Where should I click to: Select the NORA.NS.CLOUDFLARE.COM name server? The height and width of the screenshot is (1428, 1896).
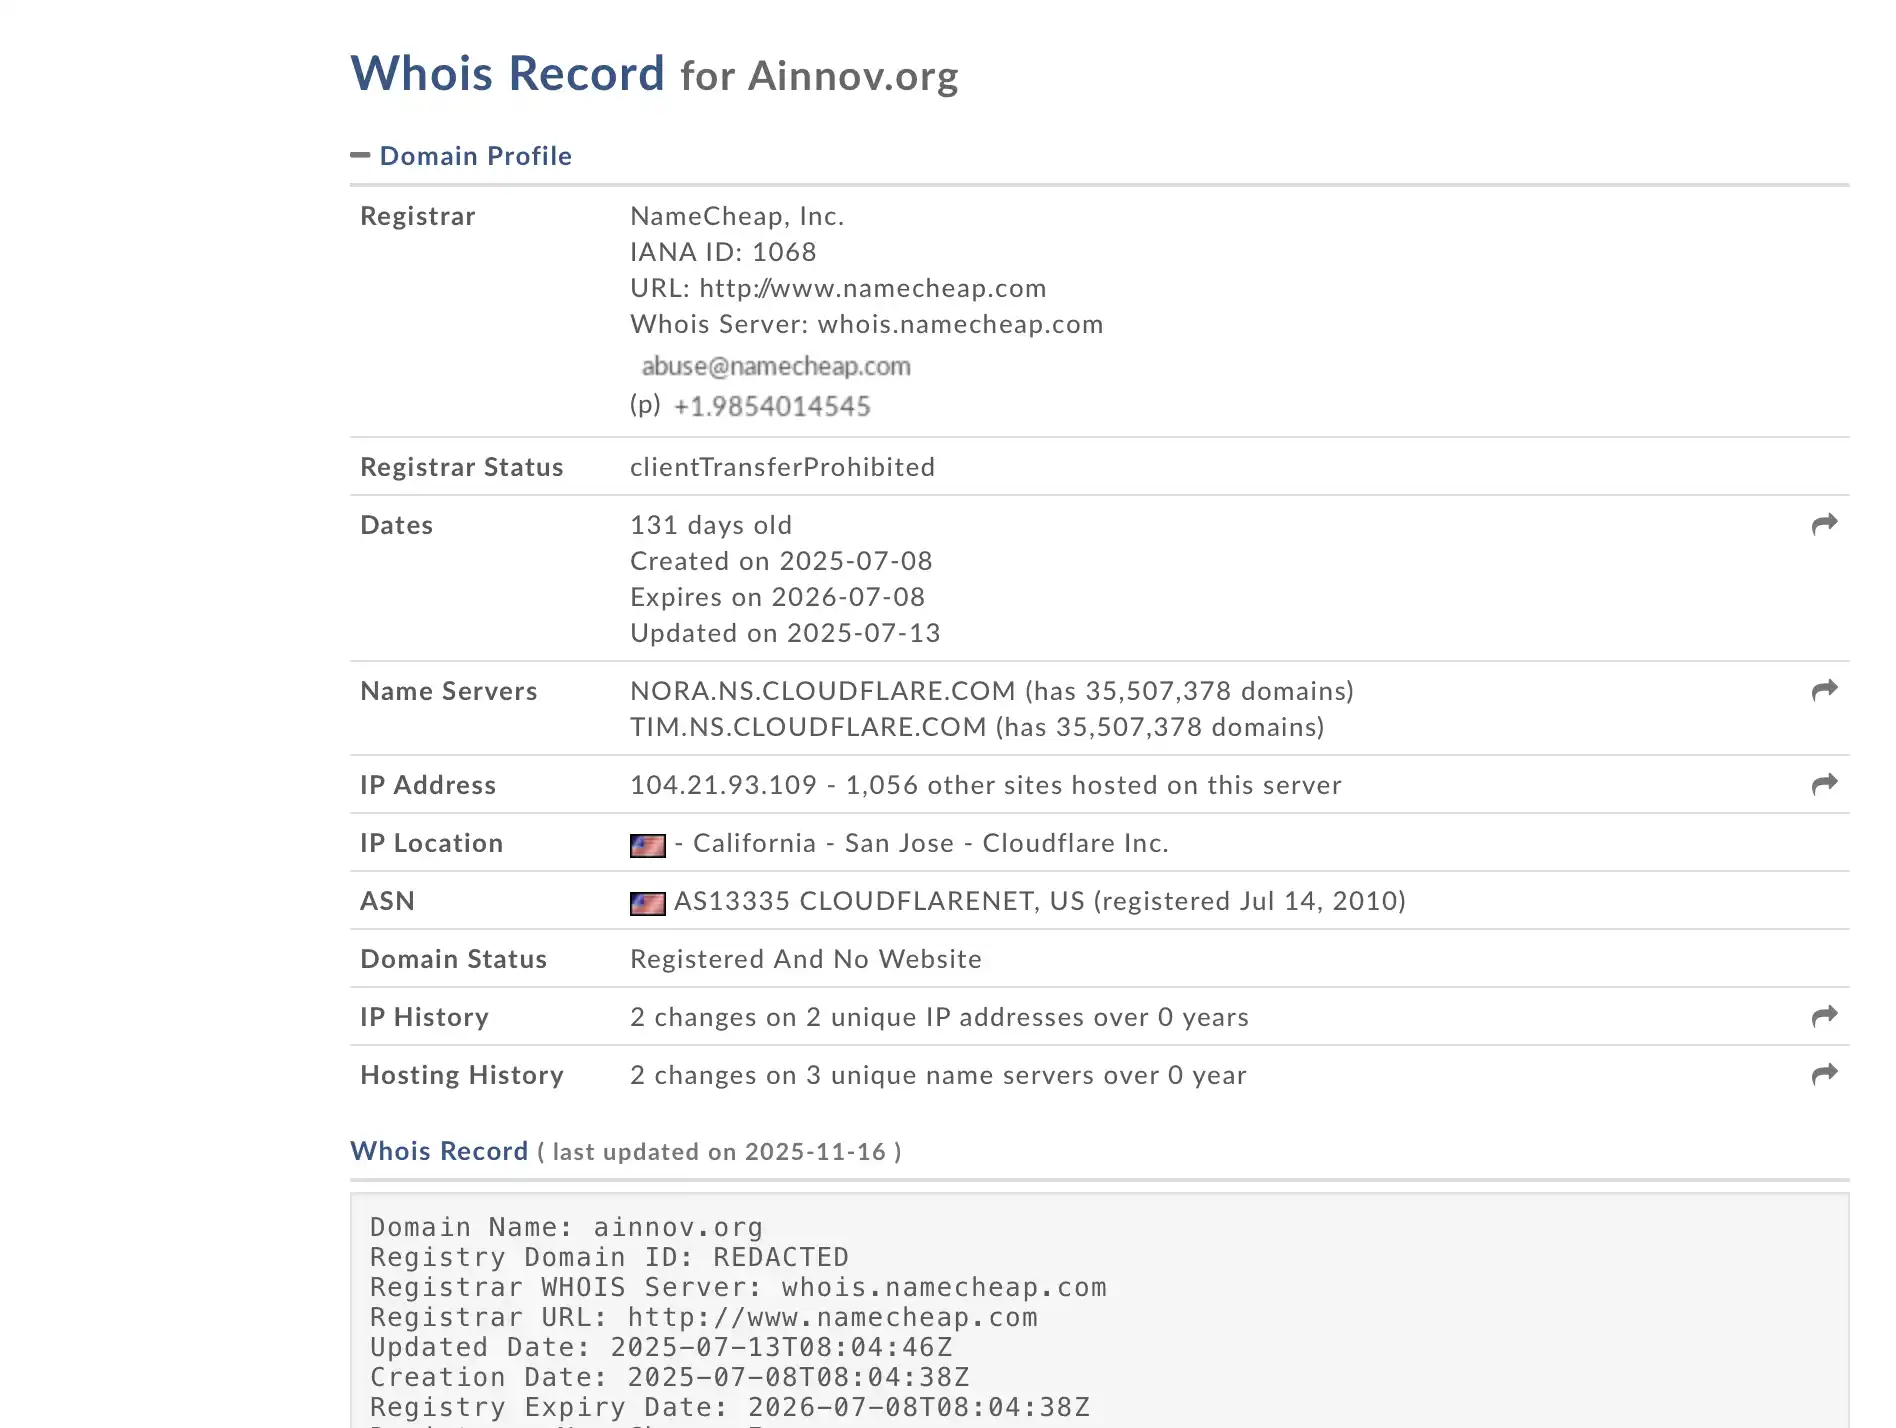[x=822, y=691]
